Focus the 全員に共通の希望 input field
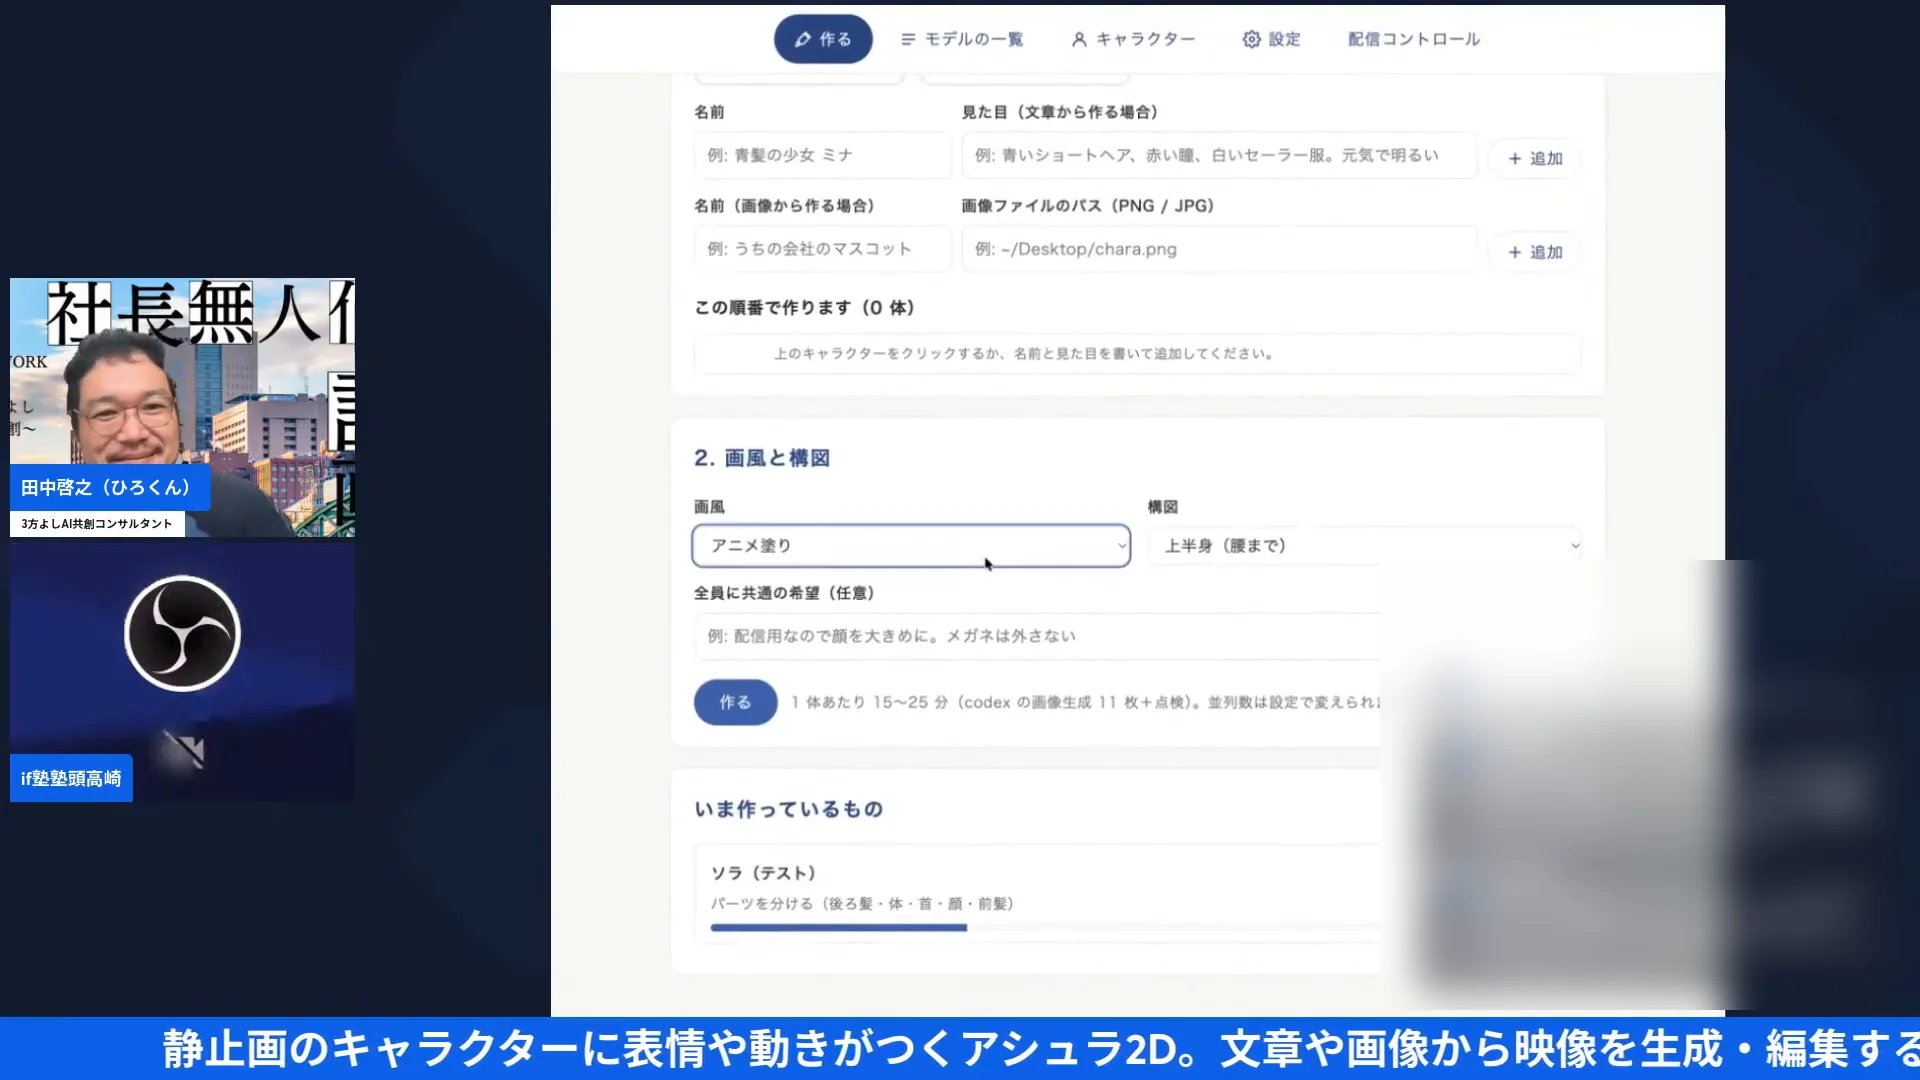 (1037, 636)
